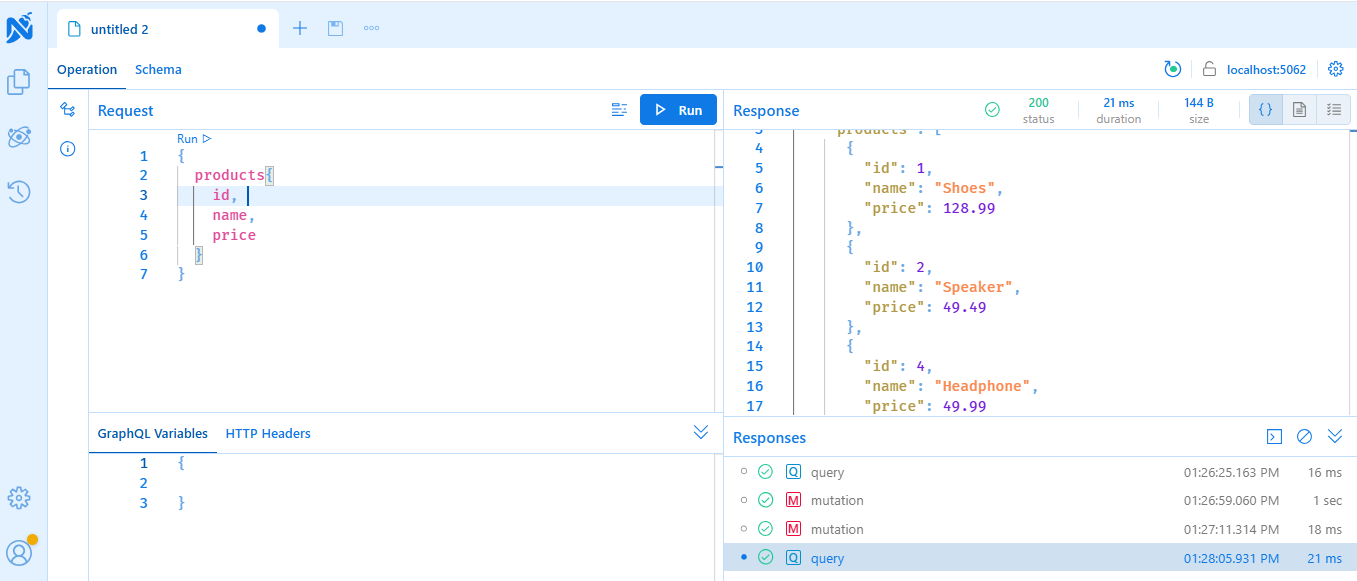Open the GraphQL Variables tab
1357x581 pixels.
153,433
